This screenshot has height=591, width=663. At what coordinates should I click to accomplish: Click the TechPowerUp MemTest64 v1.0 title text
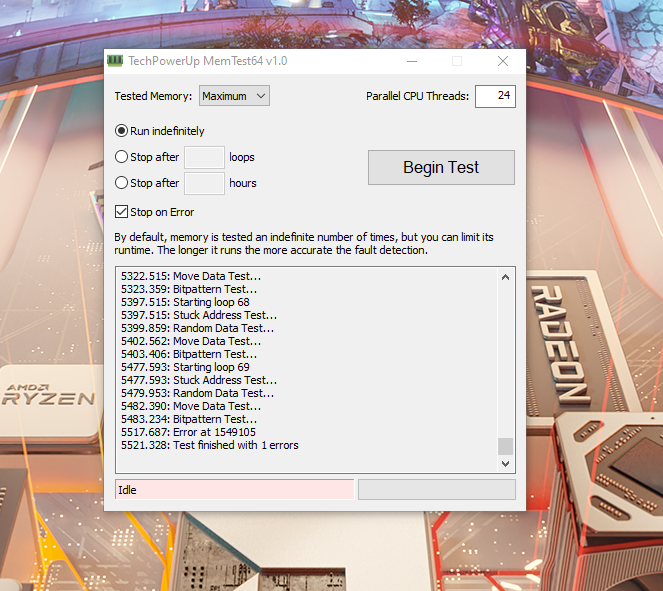(208, 61)
